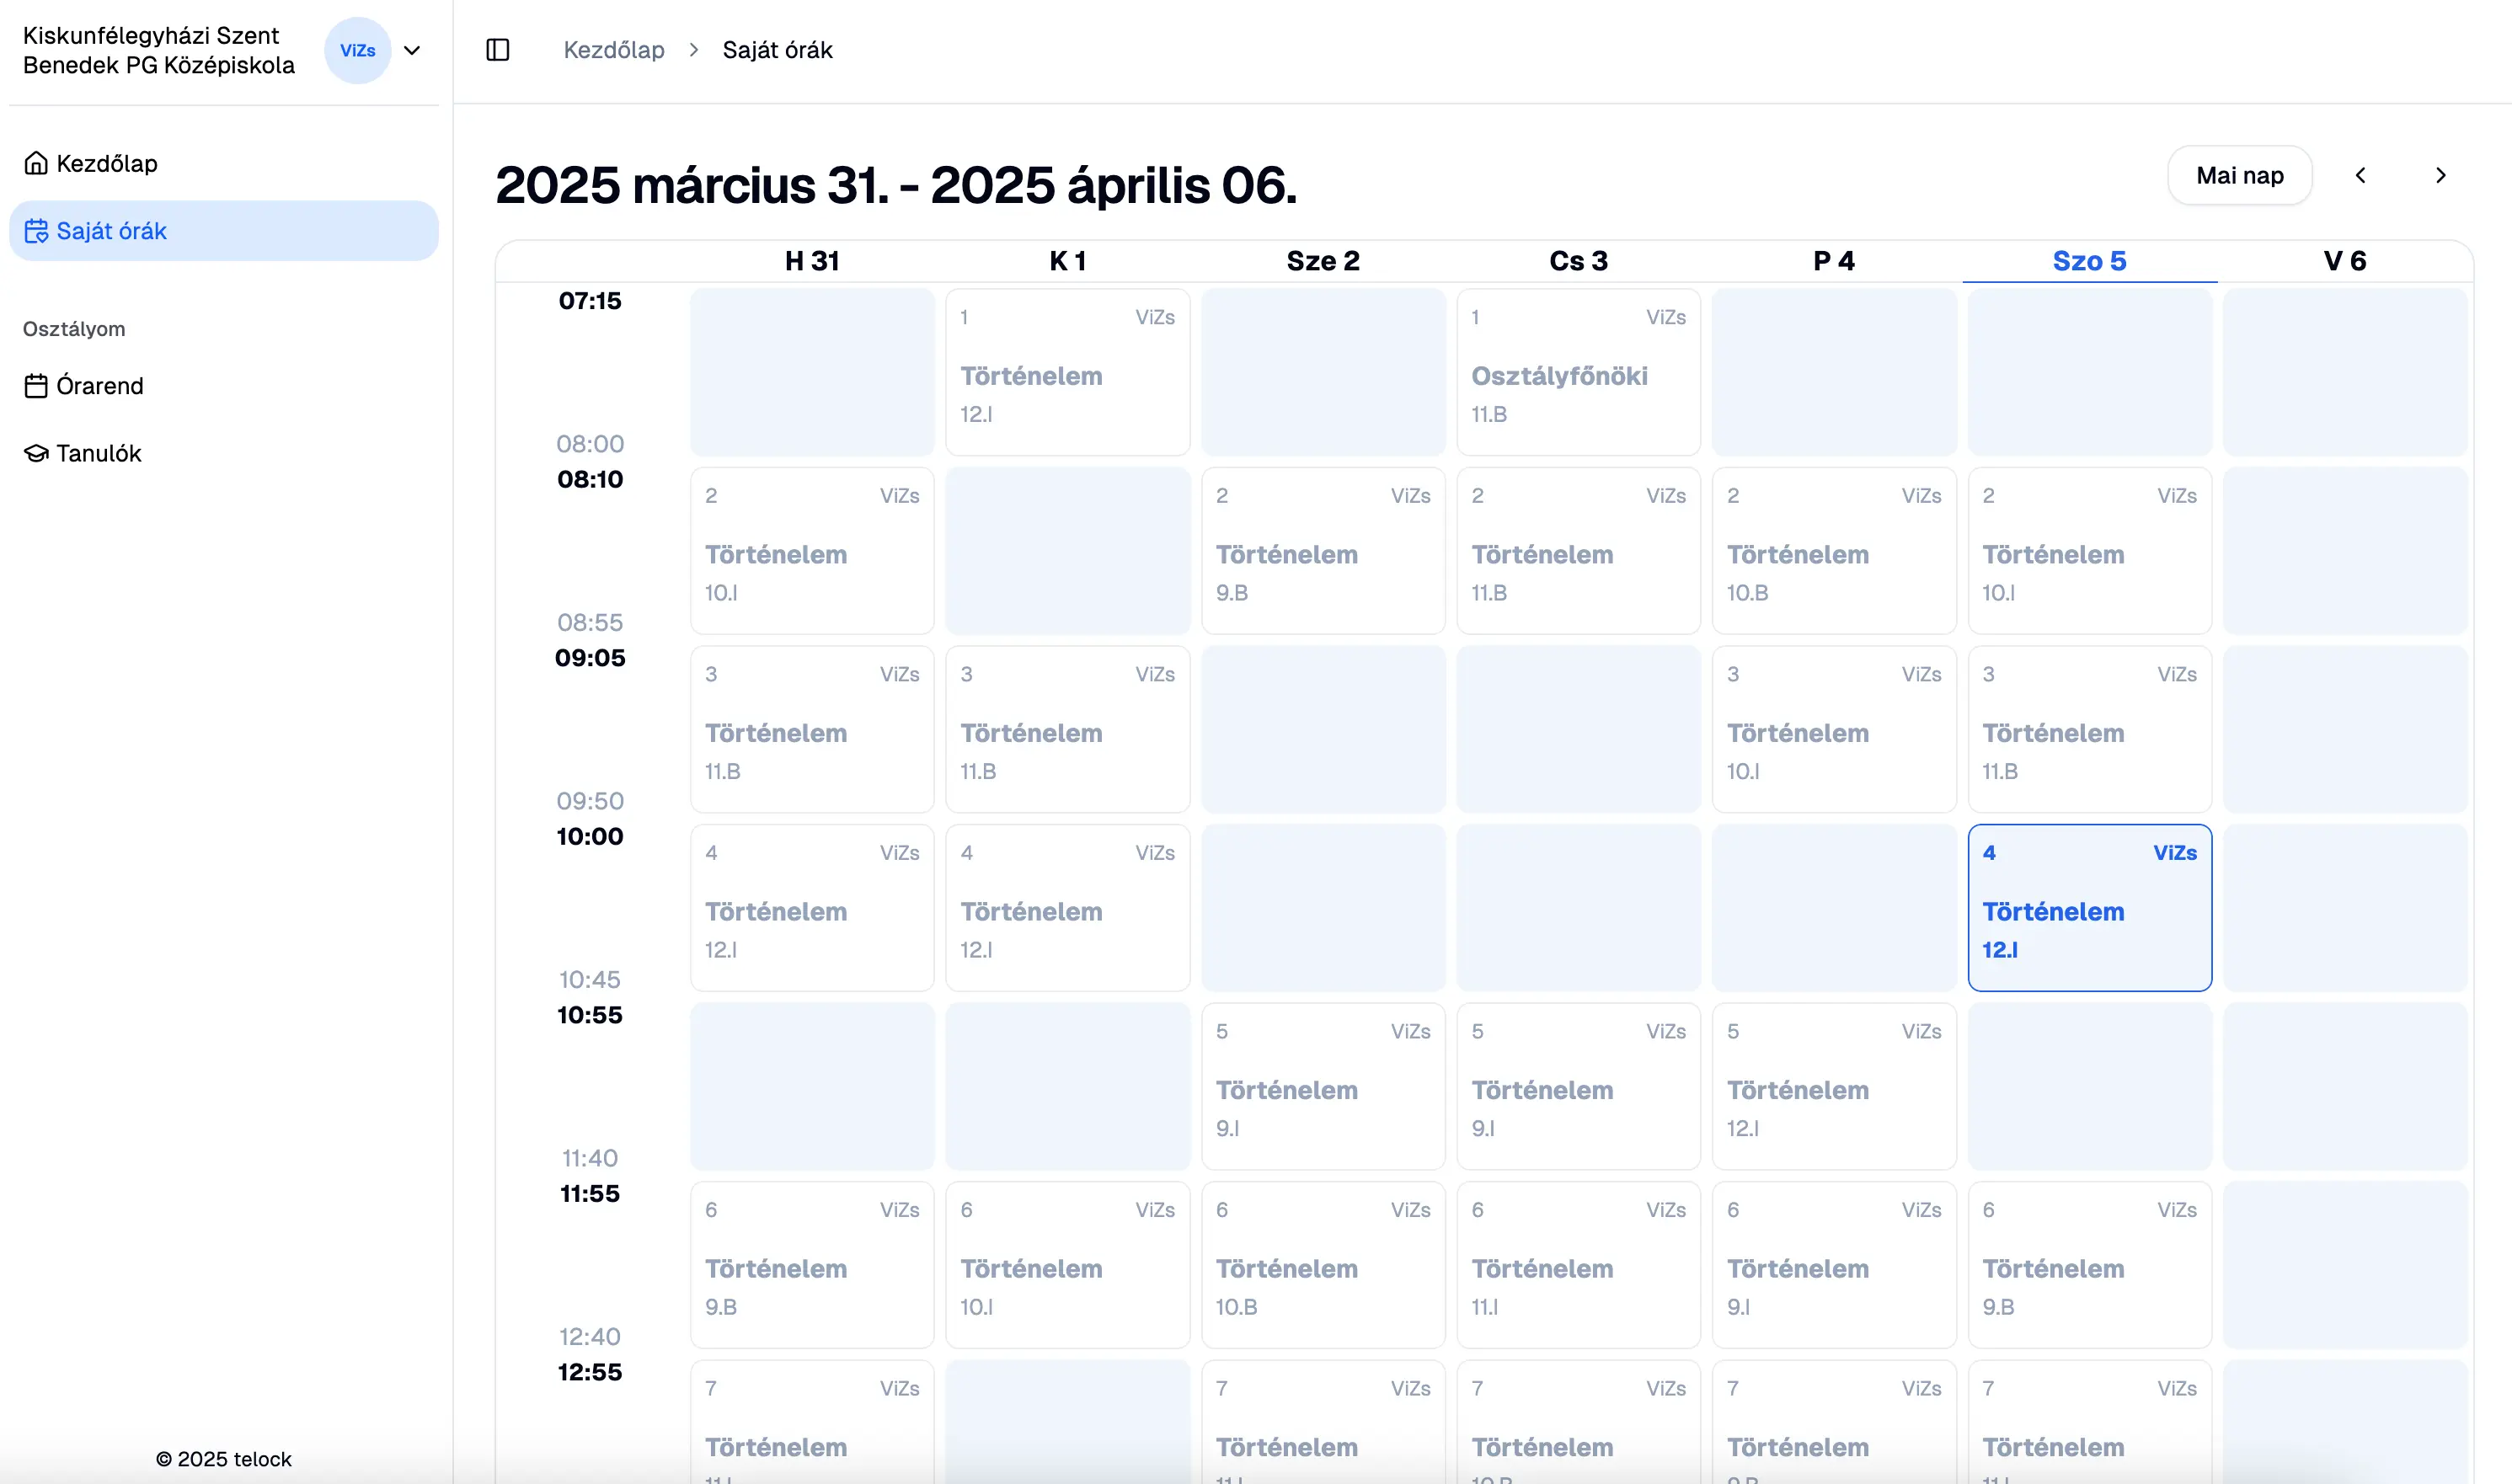Click the ViZs user avatar
2512x1484 pixels.
point(357,50)
